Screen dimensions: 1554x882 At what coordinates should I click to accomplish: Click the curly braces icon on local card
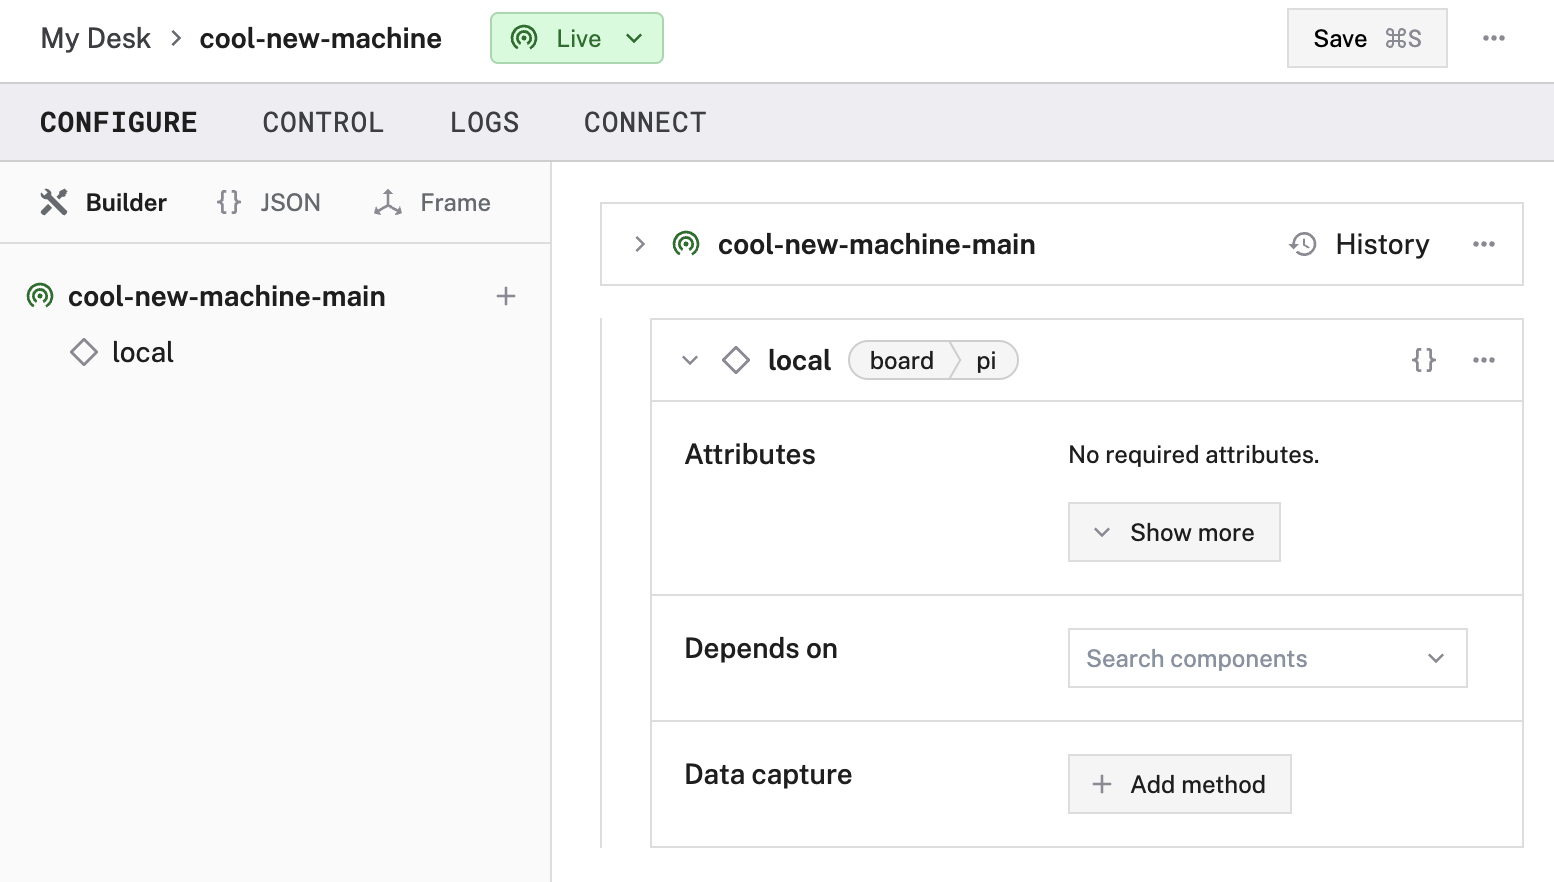pos(1423,360)
